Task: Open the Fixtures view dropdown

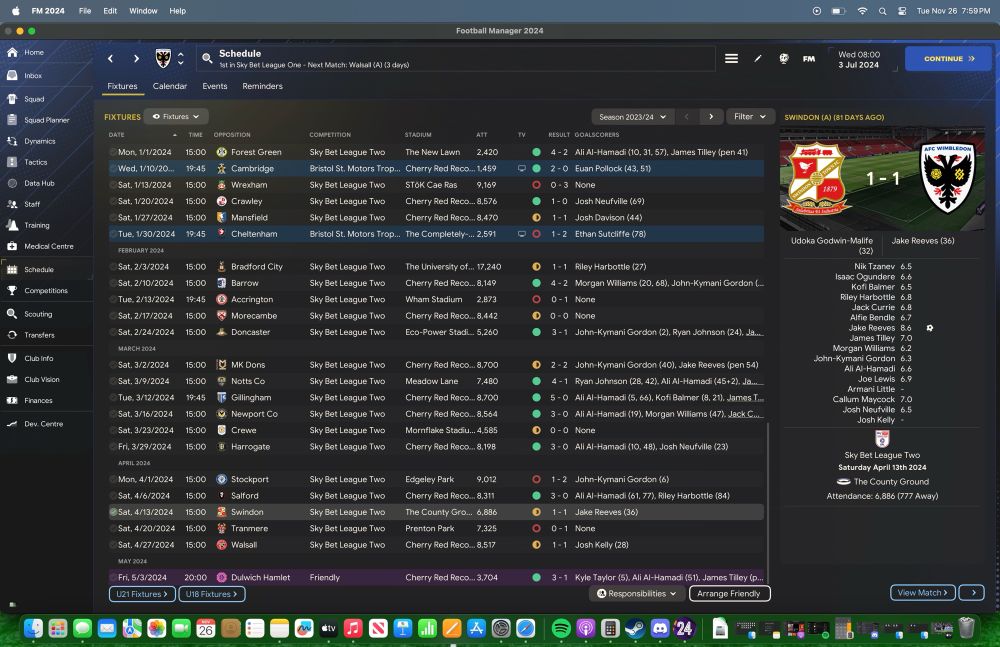Action: [176, 117]
